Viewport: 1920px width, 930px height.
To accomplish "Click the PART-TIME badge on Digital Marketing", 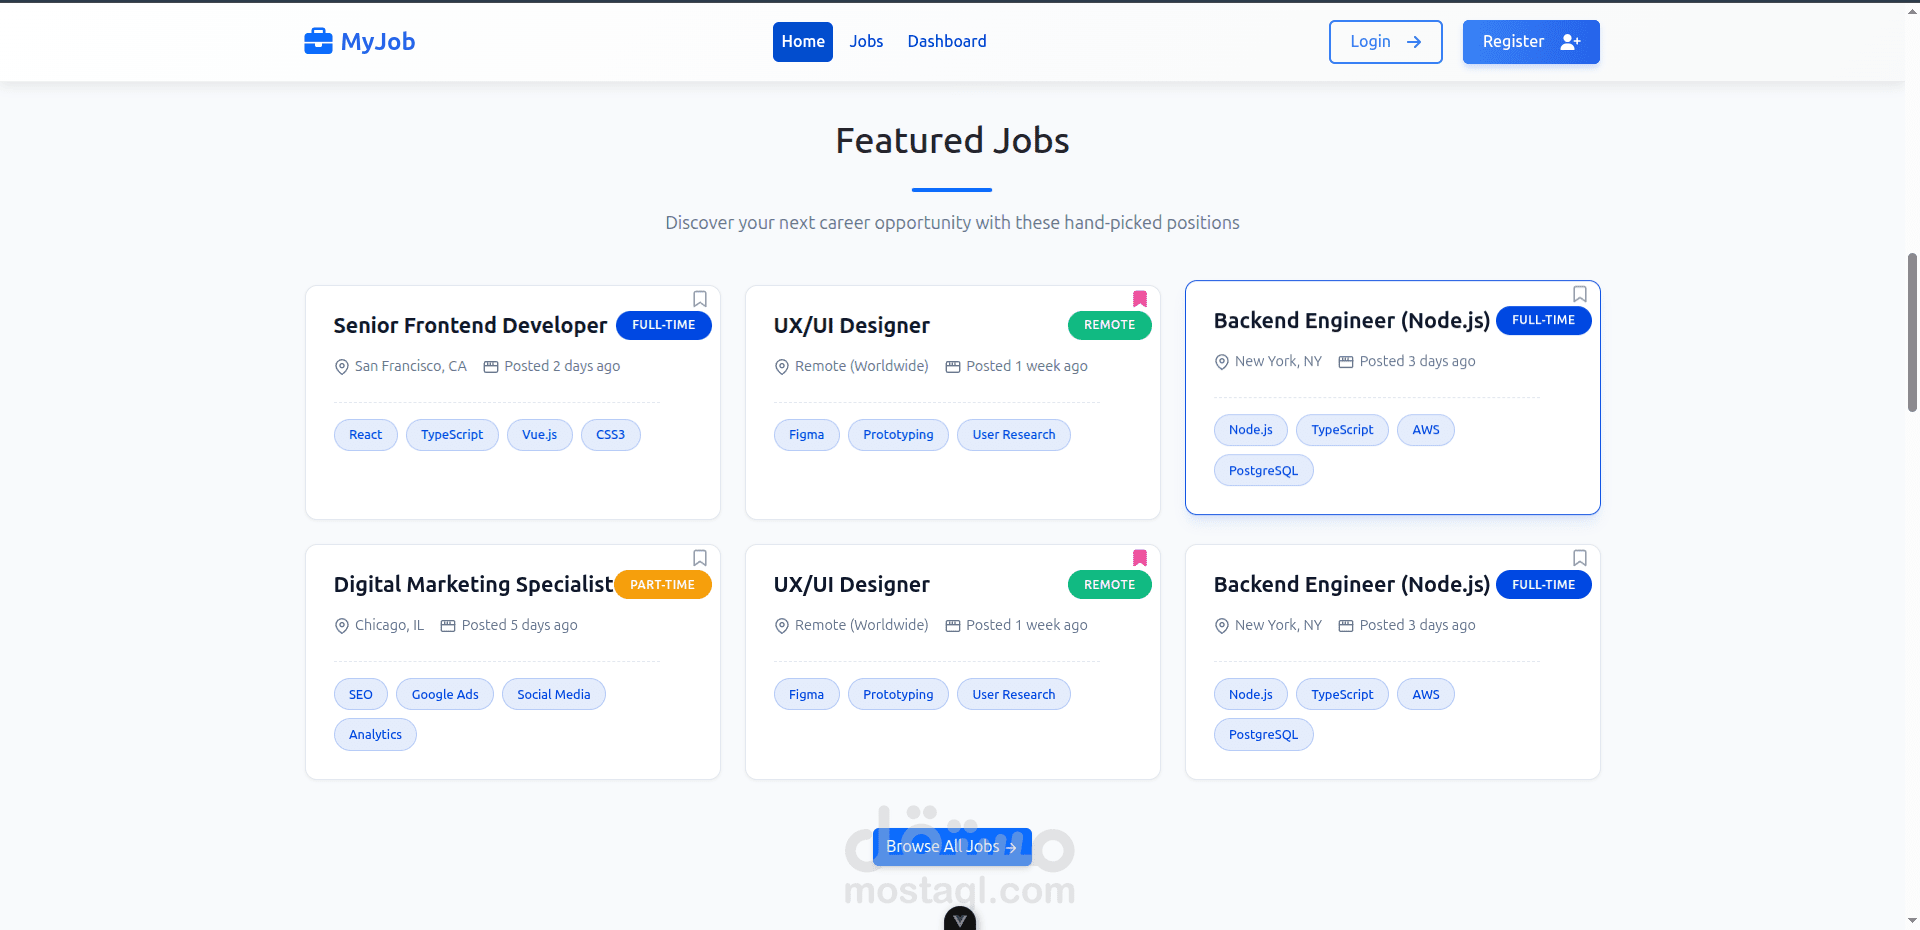I will tap(662, 585).
